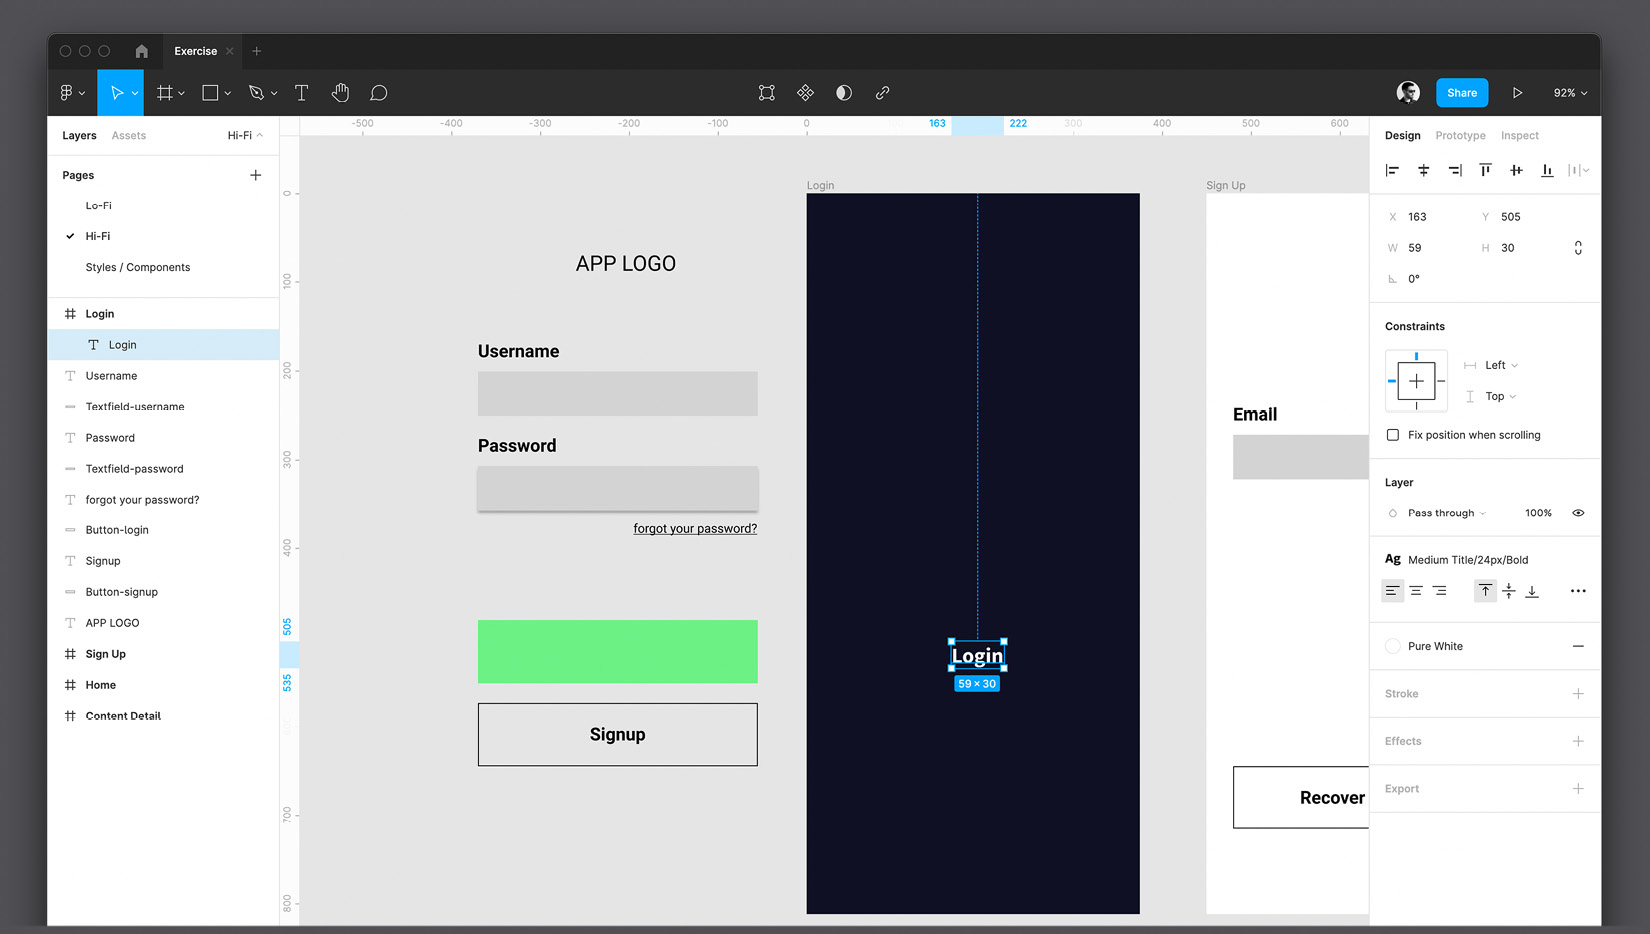Select the Frame tool
This screenshot has width=1650, height=934.
[165, 92]
